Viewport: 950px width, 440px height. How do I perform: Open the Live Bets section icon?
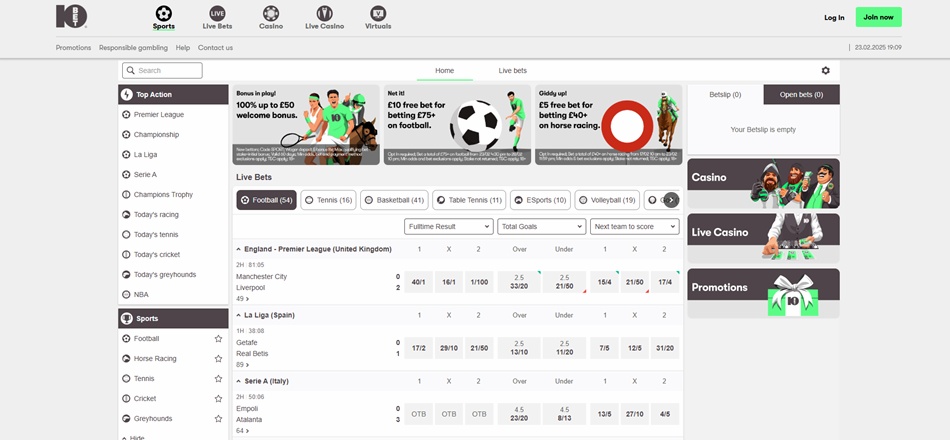(x=217, y=13)
